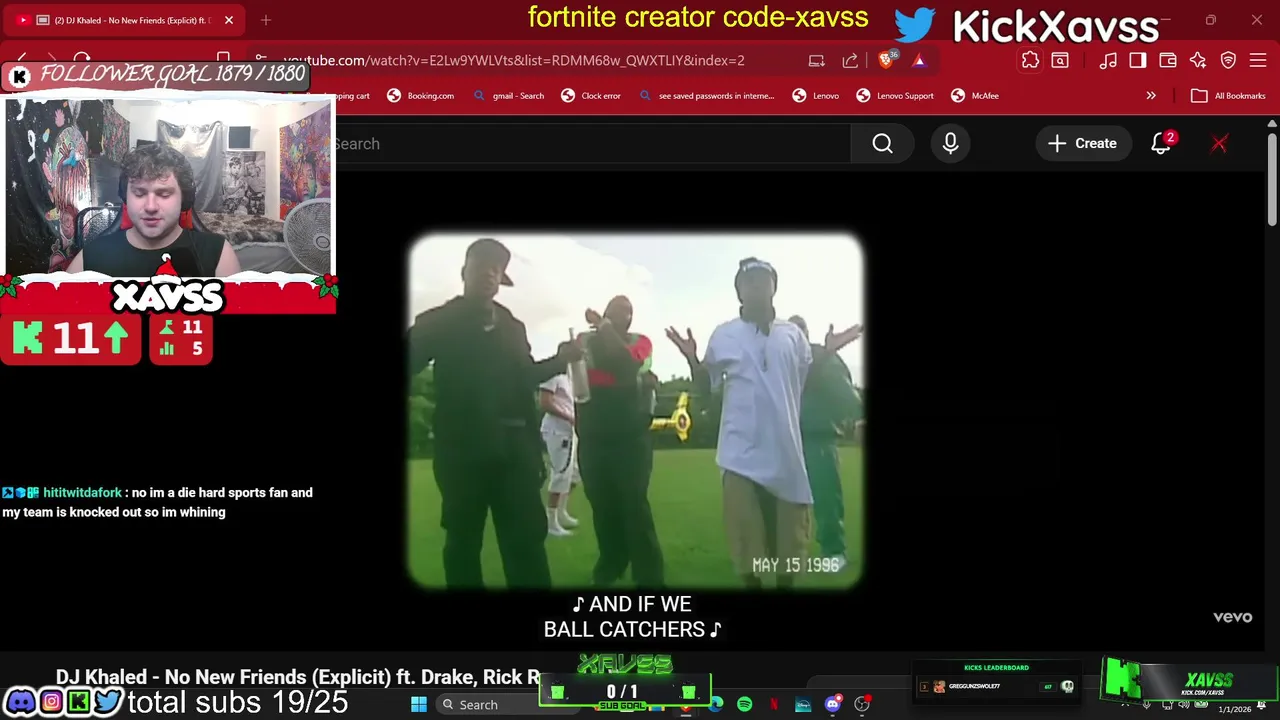Viewport: 1280px width, 720px height.
Task: Open the Booking.com bookmark
Action: tap(421, 96)
